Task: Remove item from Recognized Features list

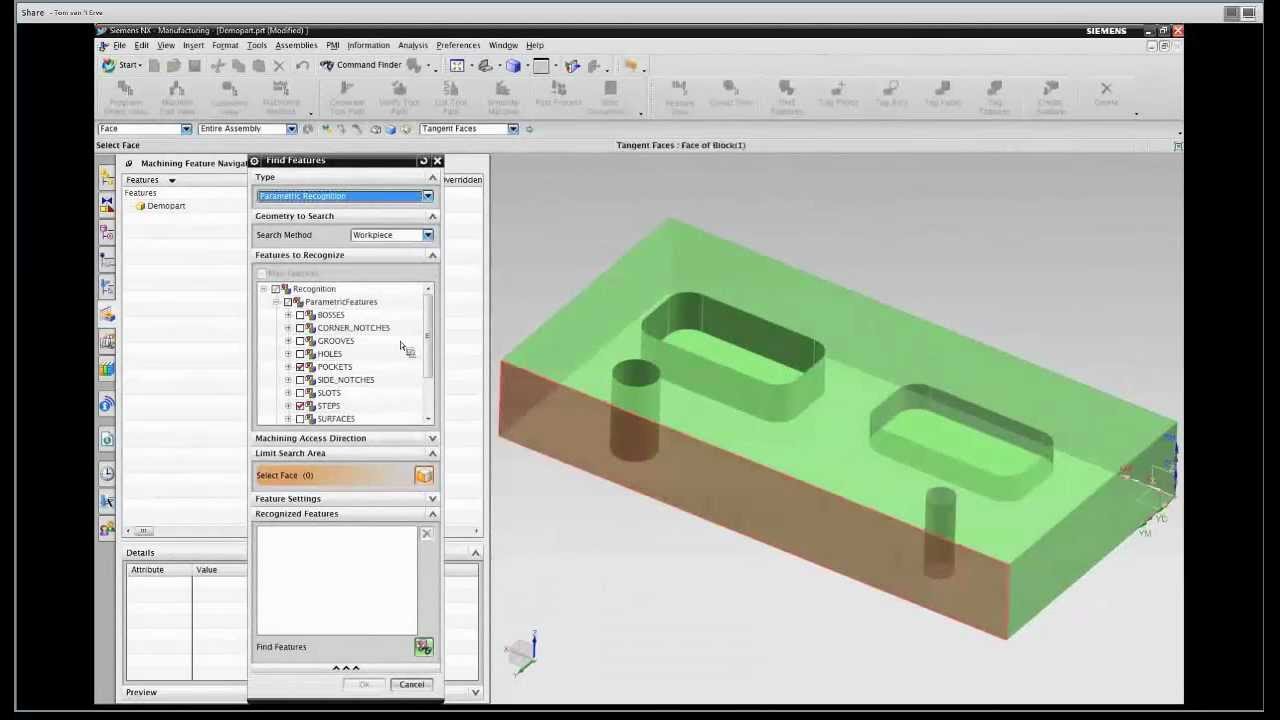Action: (x=426, y=534)
